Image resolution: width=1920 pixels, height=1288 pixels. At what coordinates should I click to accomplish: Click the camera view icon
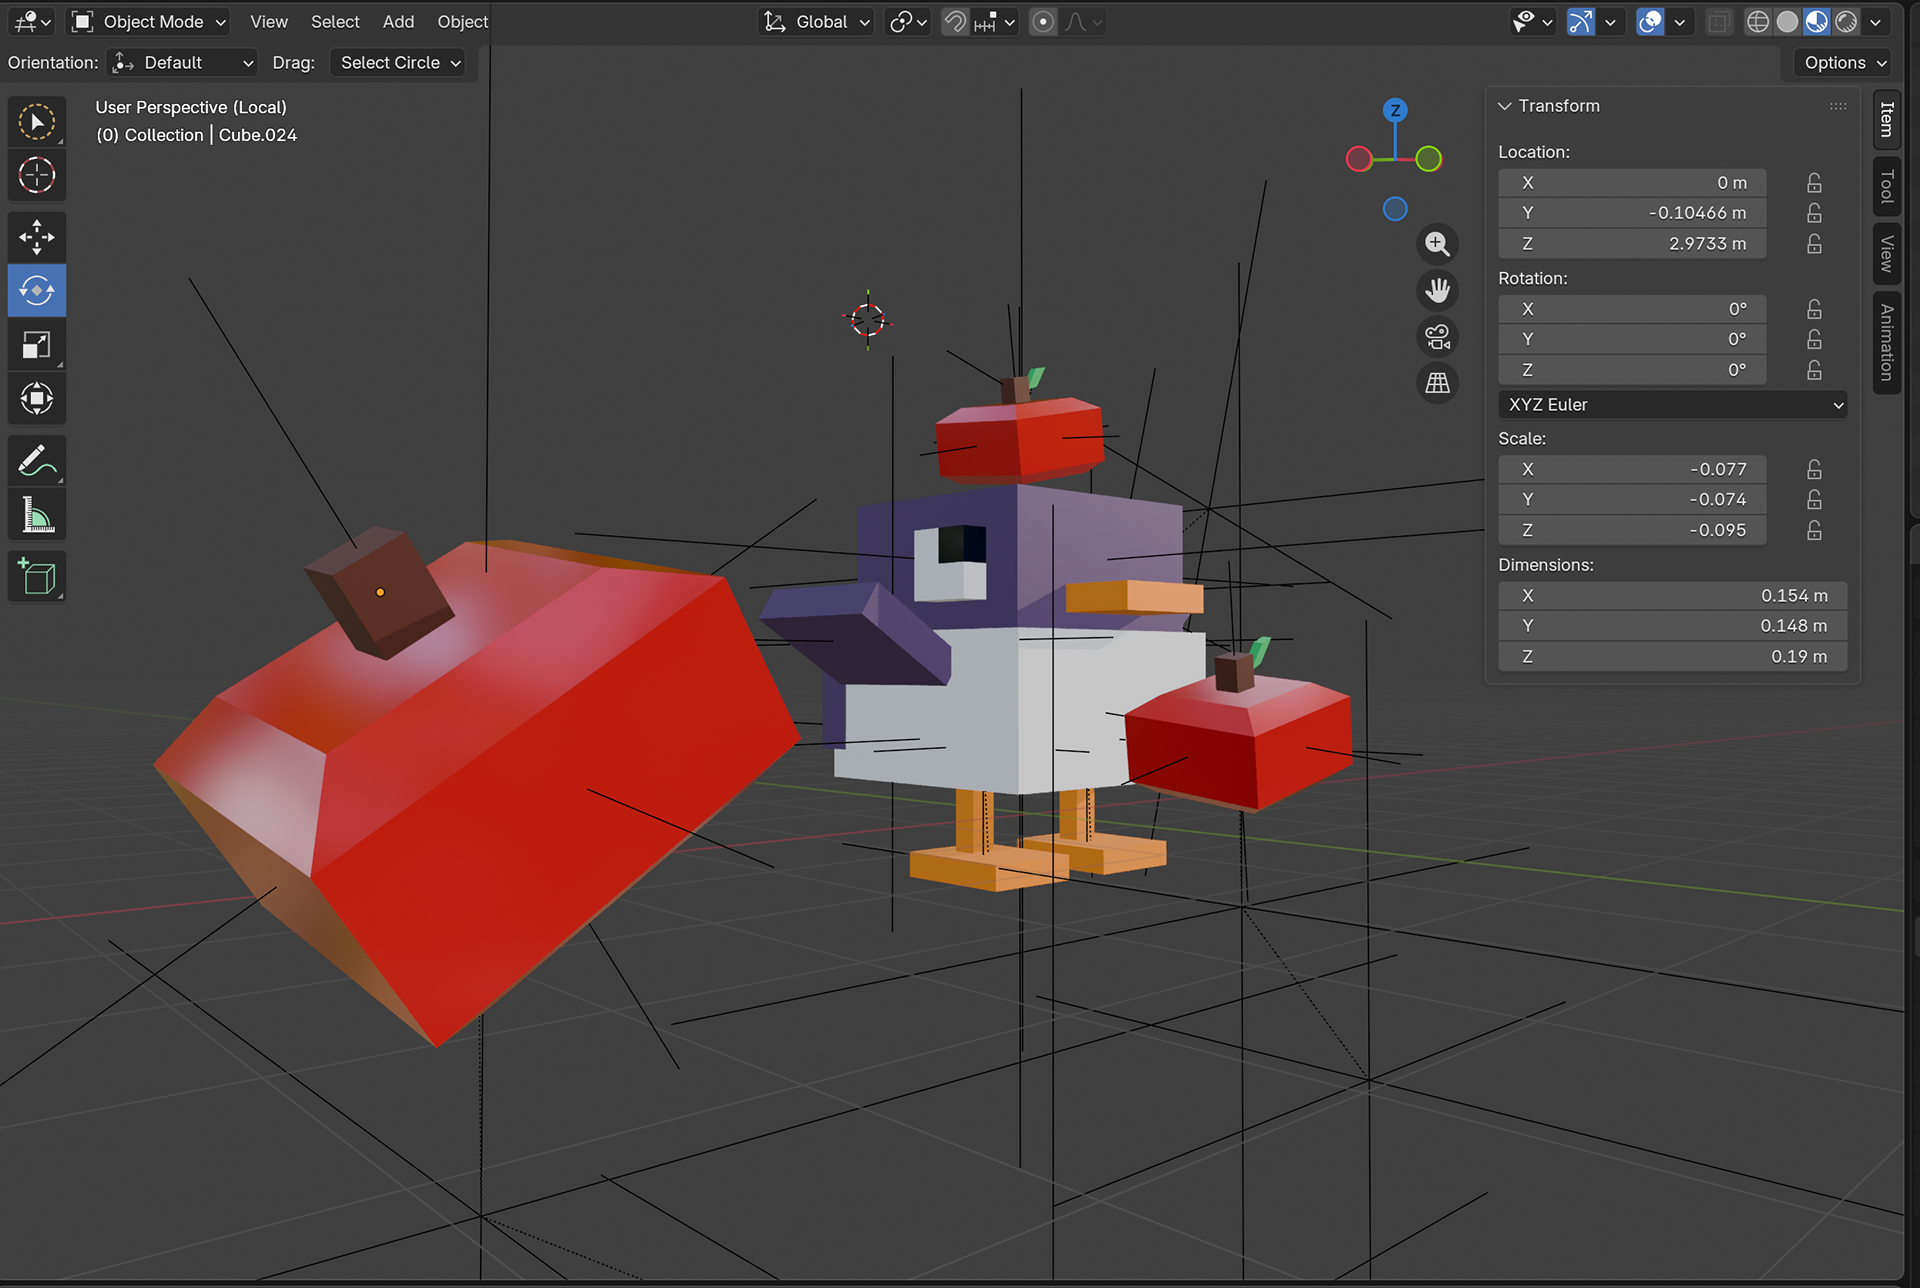point(1437,337)
